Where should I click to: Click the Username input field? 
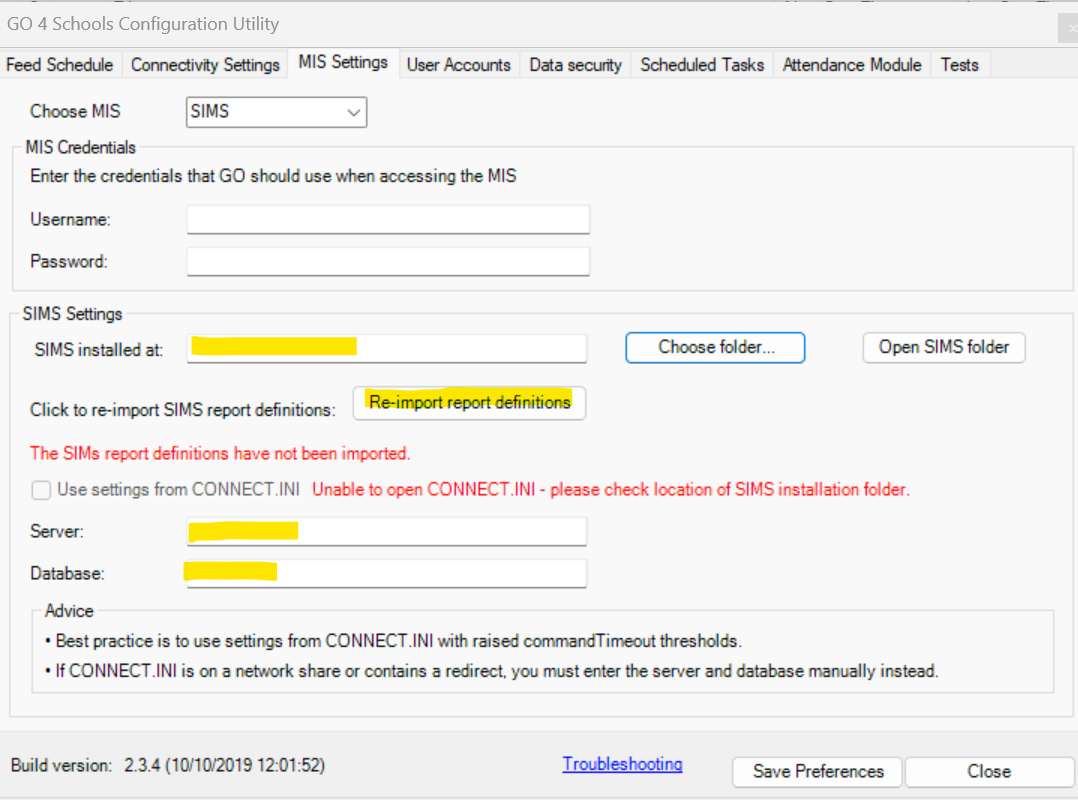point(388,220)
